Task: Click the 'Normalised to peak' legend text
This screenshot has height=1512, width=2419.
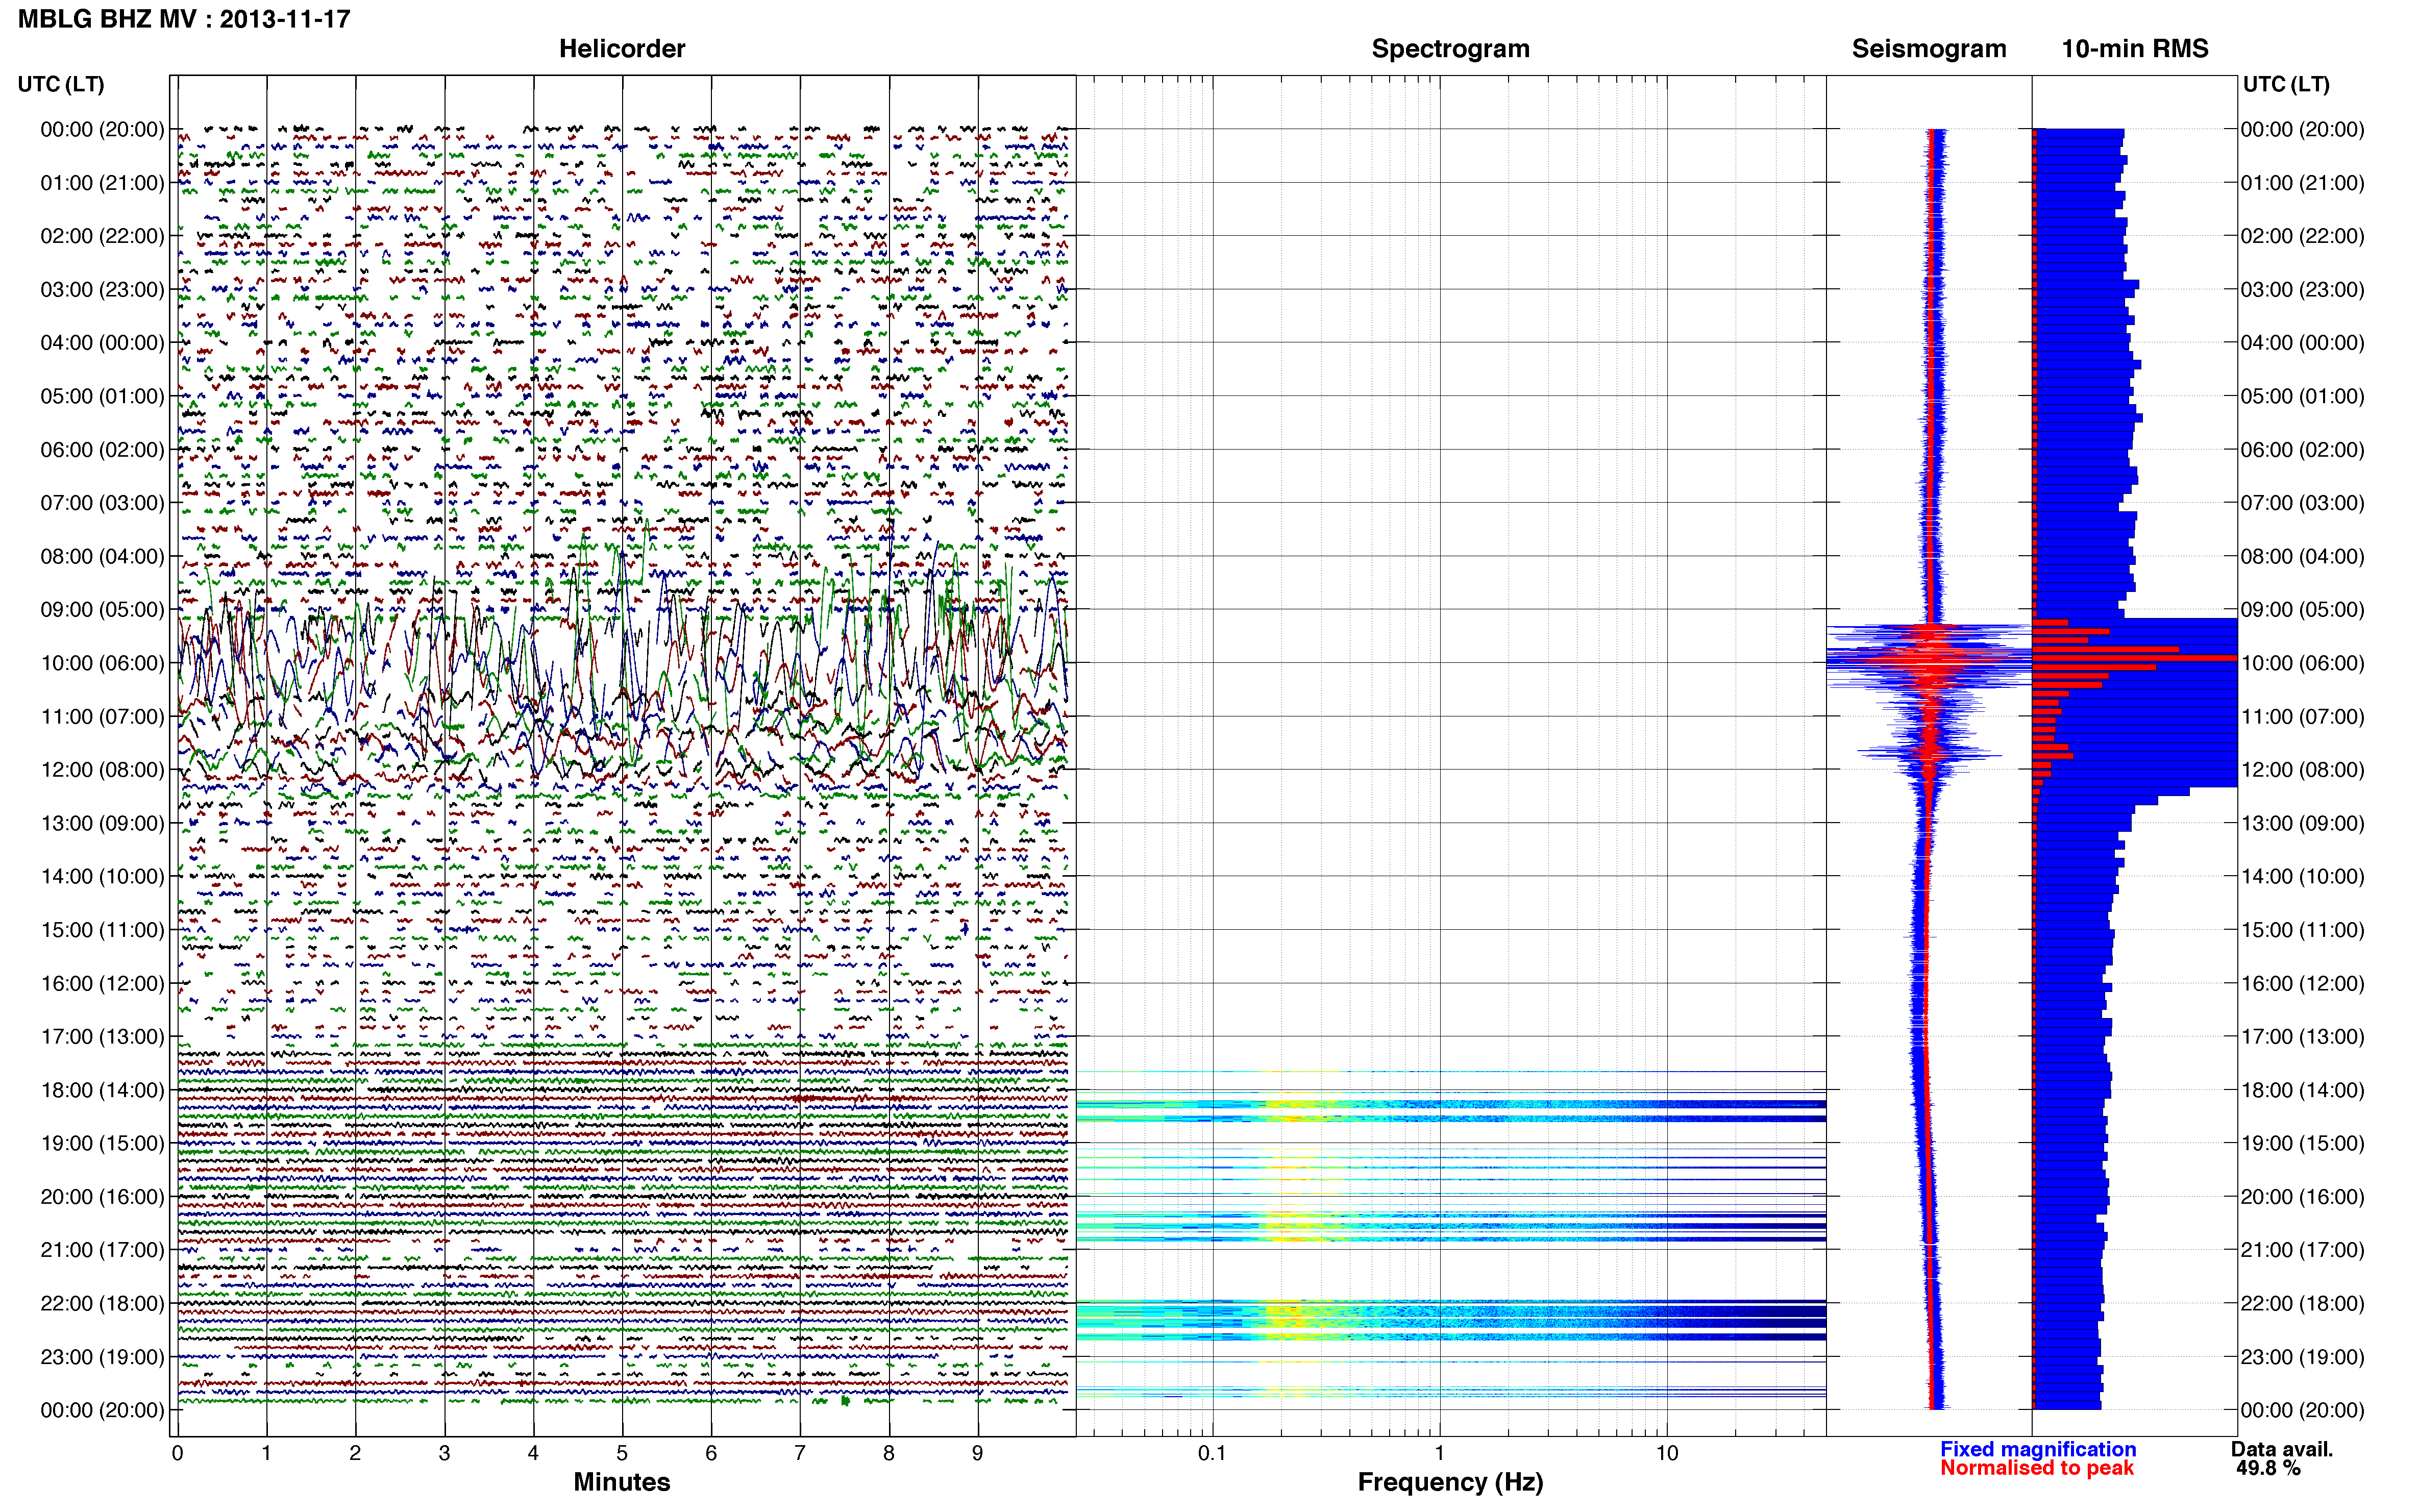Action: 2037,1468
